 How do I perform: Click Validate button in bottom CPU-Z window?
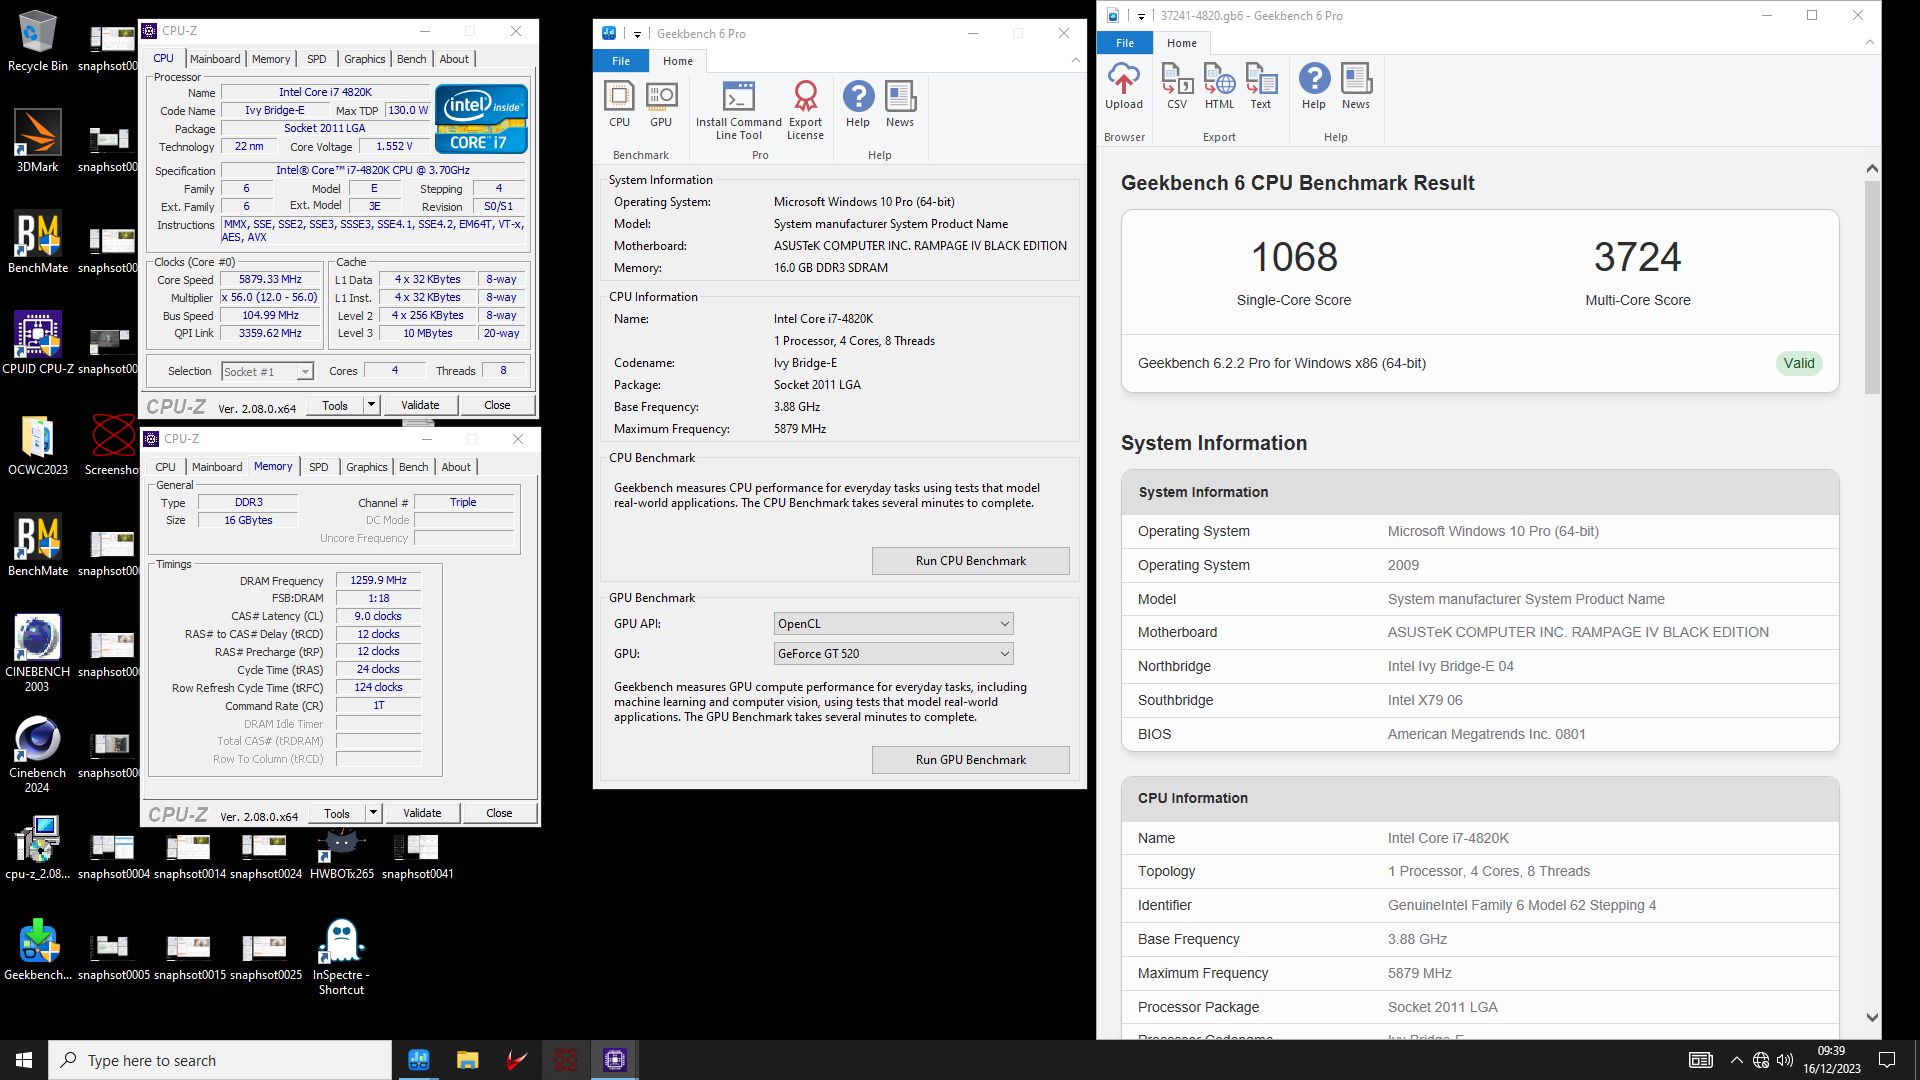click(422, 813)
